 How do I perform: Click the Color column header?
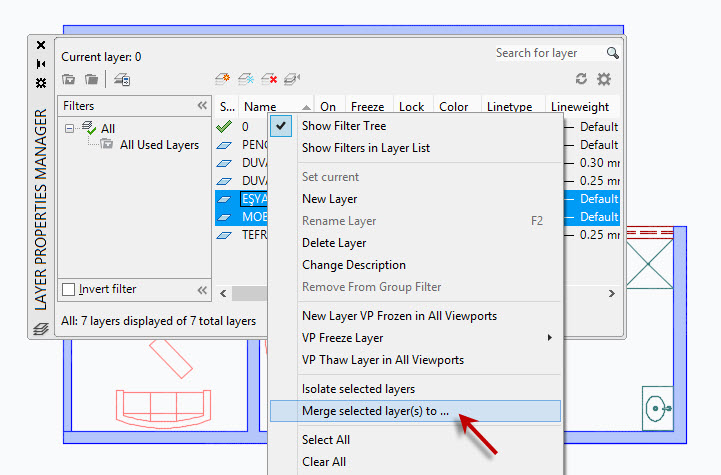tap(454, 107)
